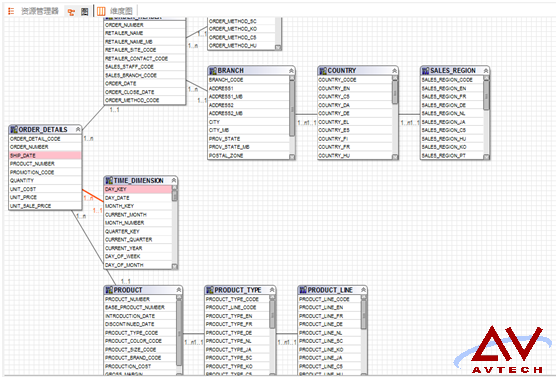The image size is (558, 379).
Task: Select the UNIT_SALE_PRICE field
Action: pos(45,206)
